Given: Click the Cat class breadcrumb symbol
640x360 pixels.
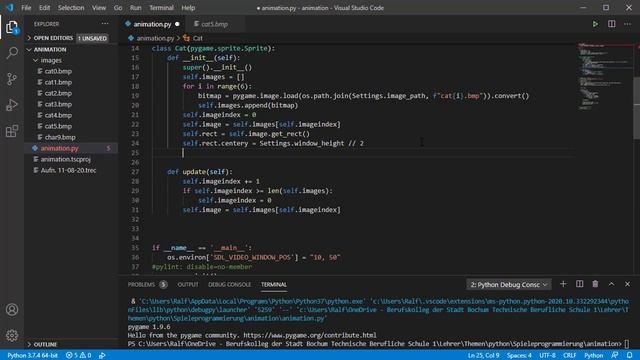Looking at the screenshot, I should click(x=193, y=38).
